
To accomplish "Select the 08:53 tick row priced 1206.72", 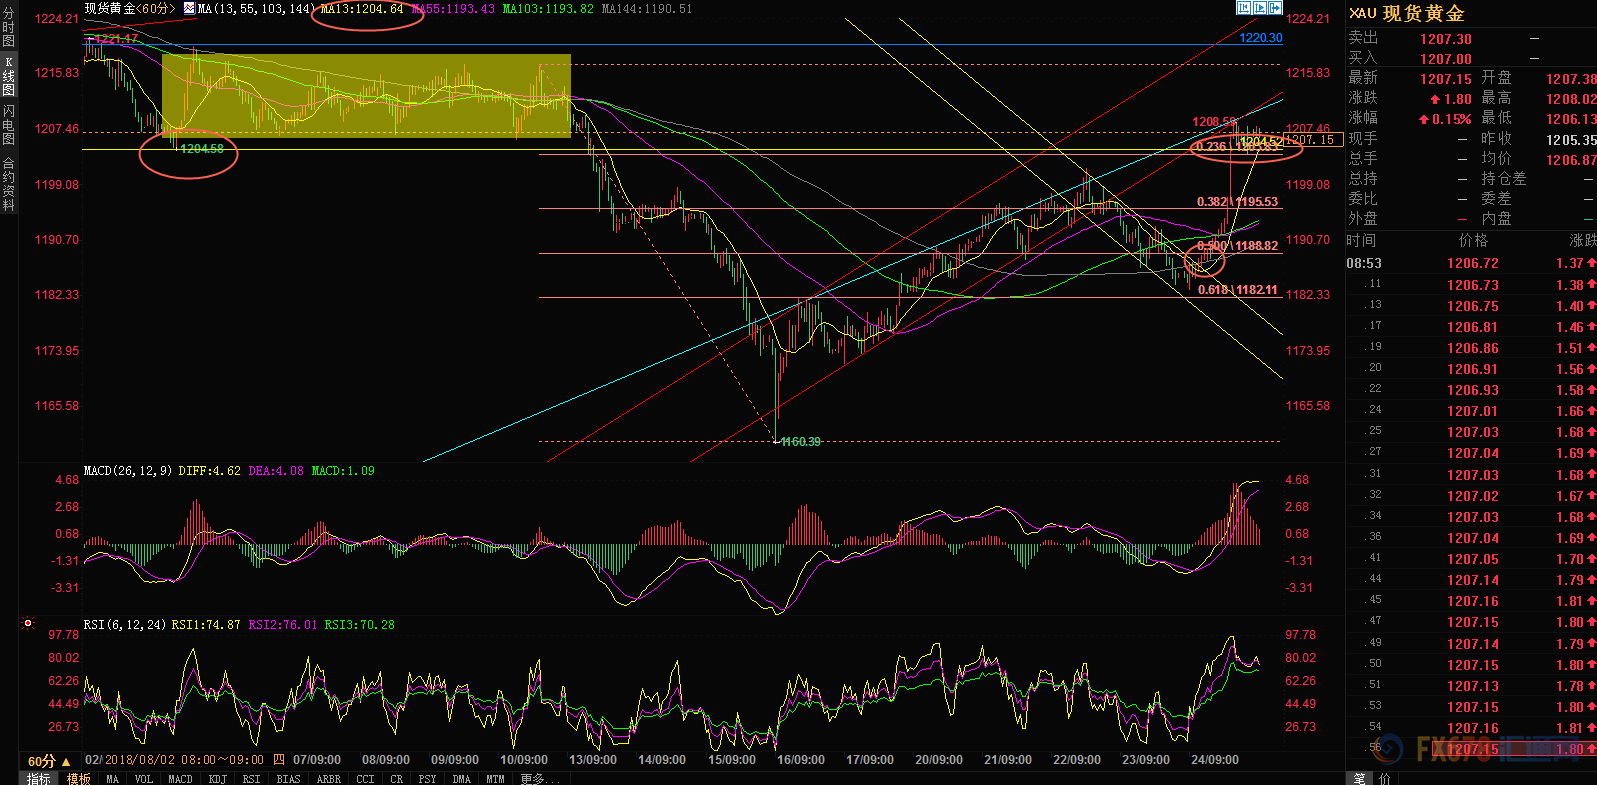I will 1471,263.
